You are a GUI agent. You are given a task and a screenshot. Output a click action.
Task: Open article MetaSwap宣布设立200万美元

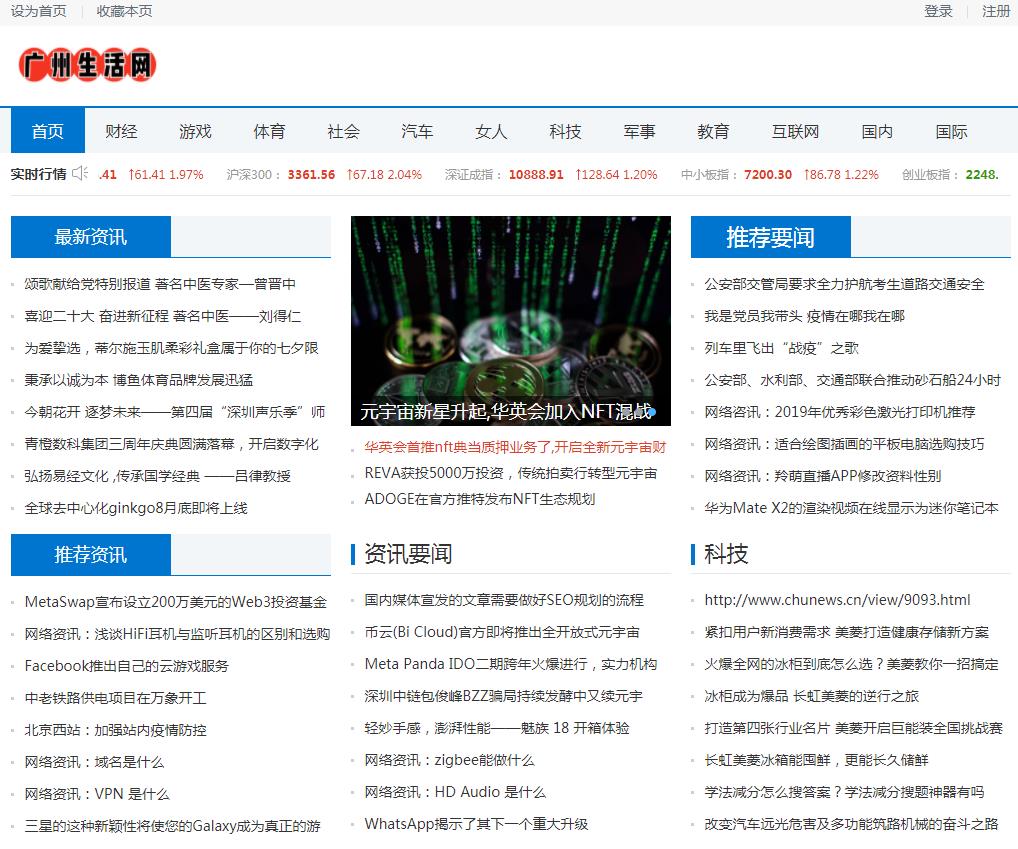point(176,602)
